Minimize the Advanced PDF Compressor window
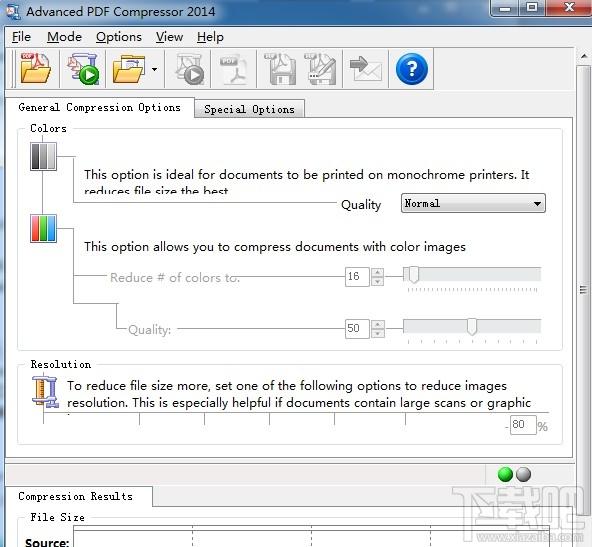 pyautogui.click(x=505, y=8)
